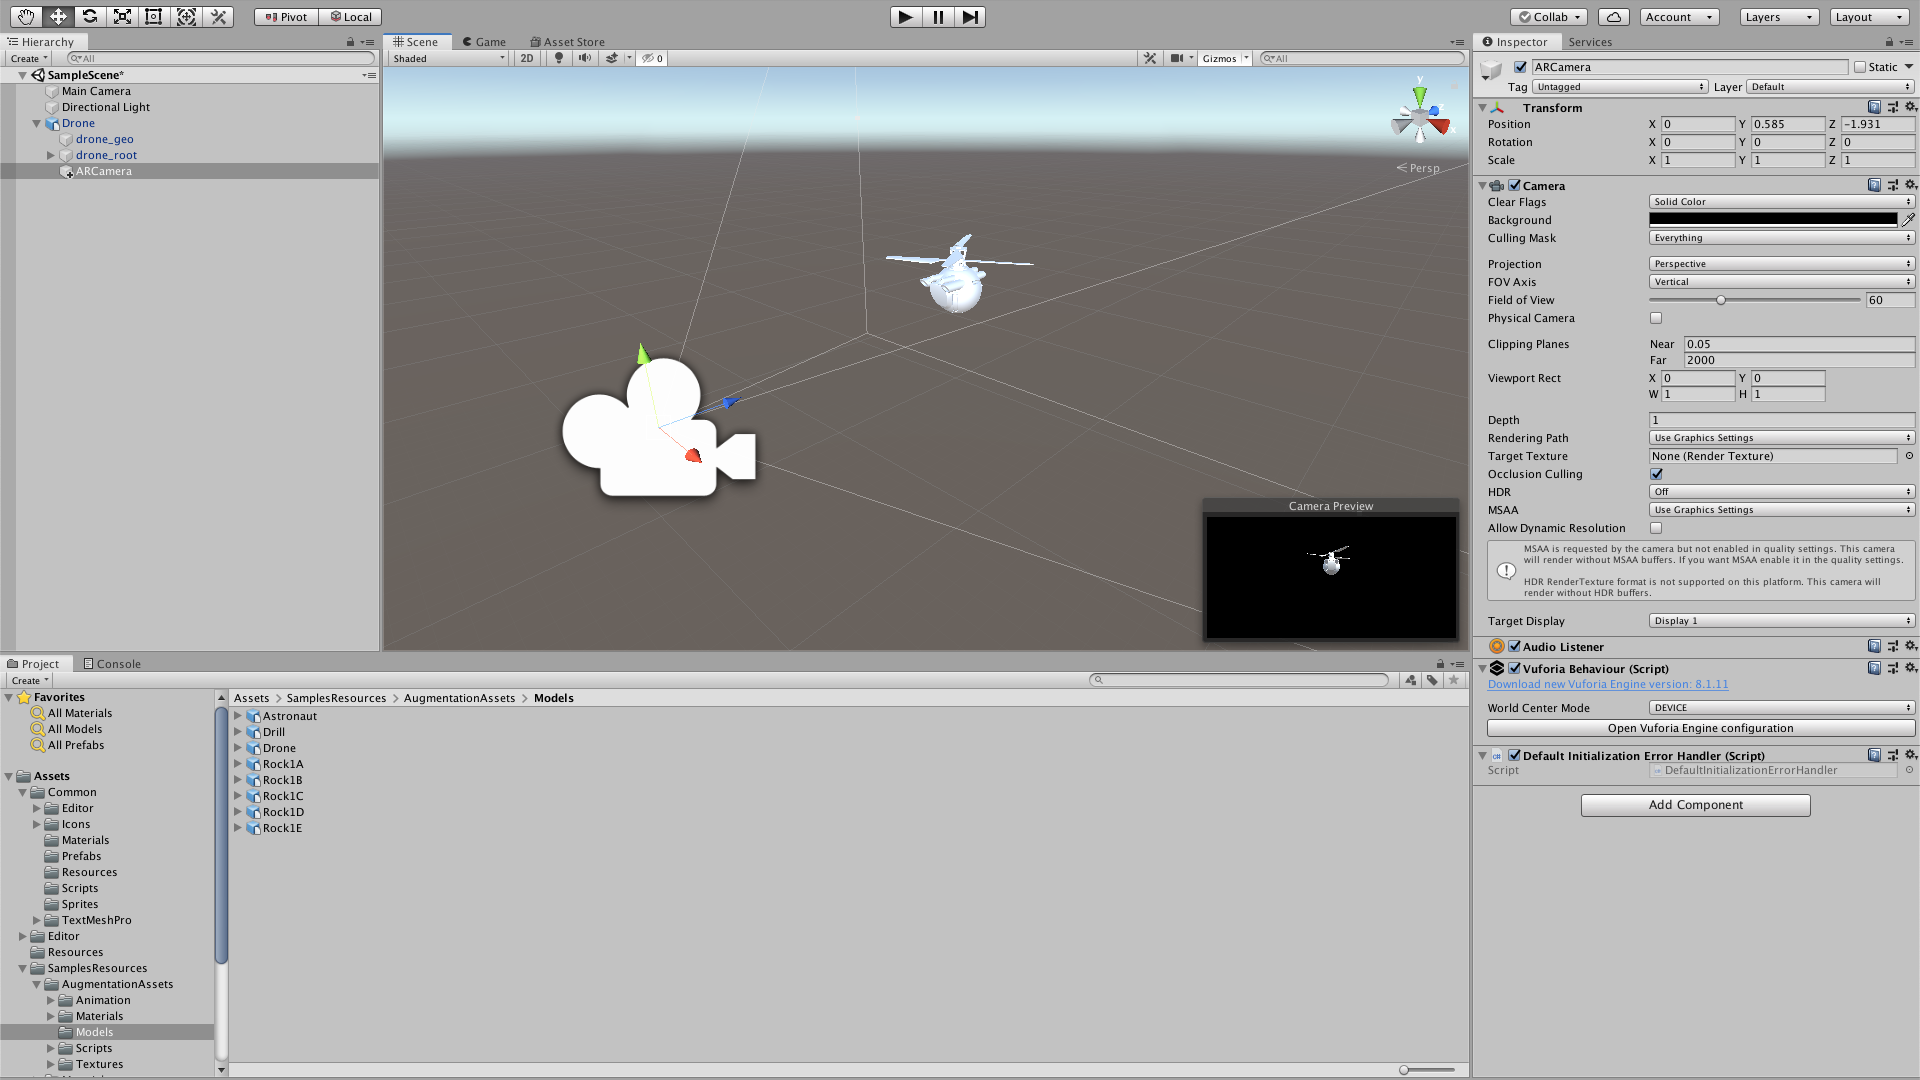The height and width of the screenshot is (1080, 1920).
Task: Select the Scale tool
Action: [122, 17]
